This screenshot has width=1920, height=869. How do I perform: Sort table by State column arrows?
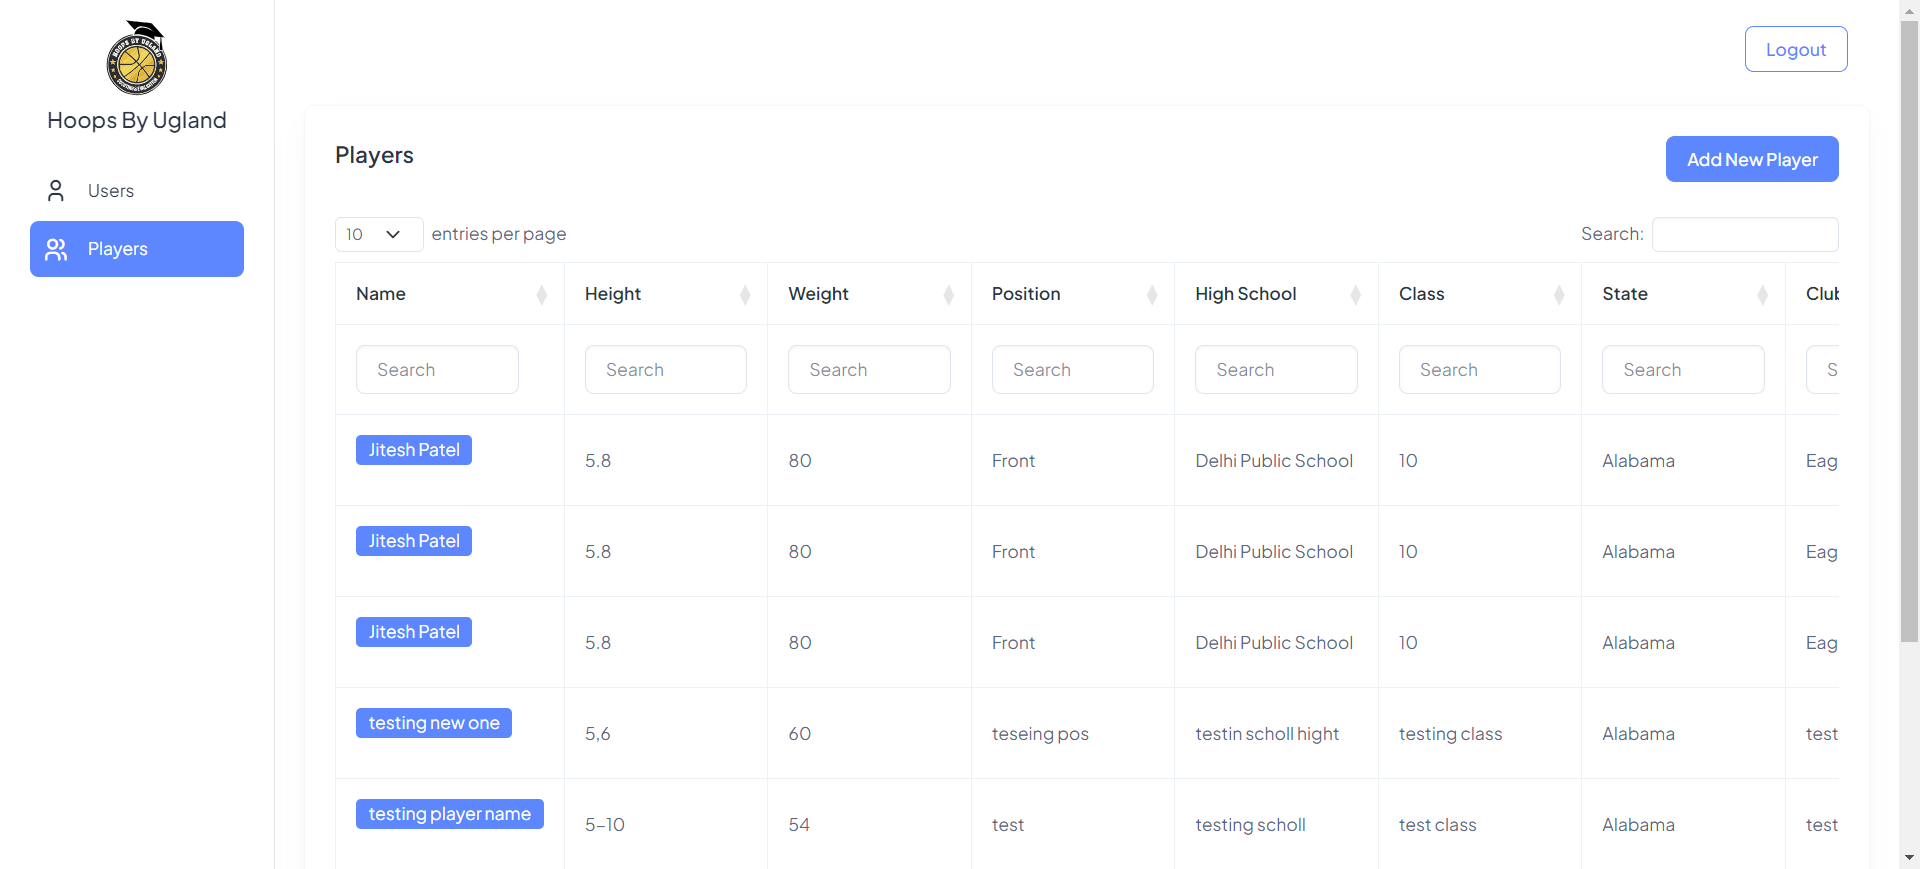click(x=1762, y=294)
